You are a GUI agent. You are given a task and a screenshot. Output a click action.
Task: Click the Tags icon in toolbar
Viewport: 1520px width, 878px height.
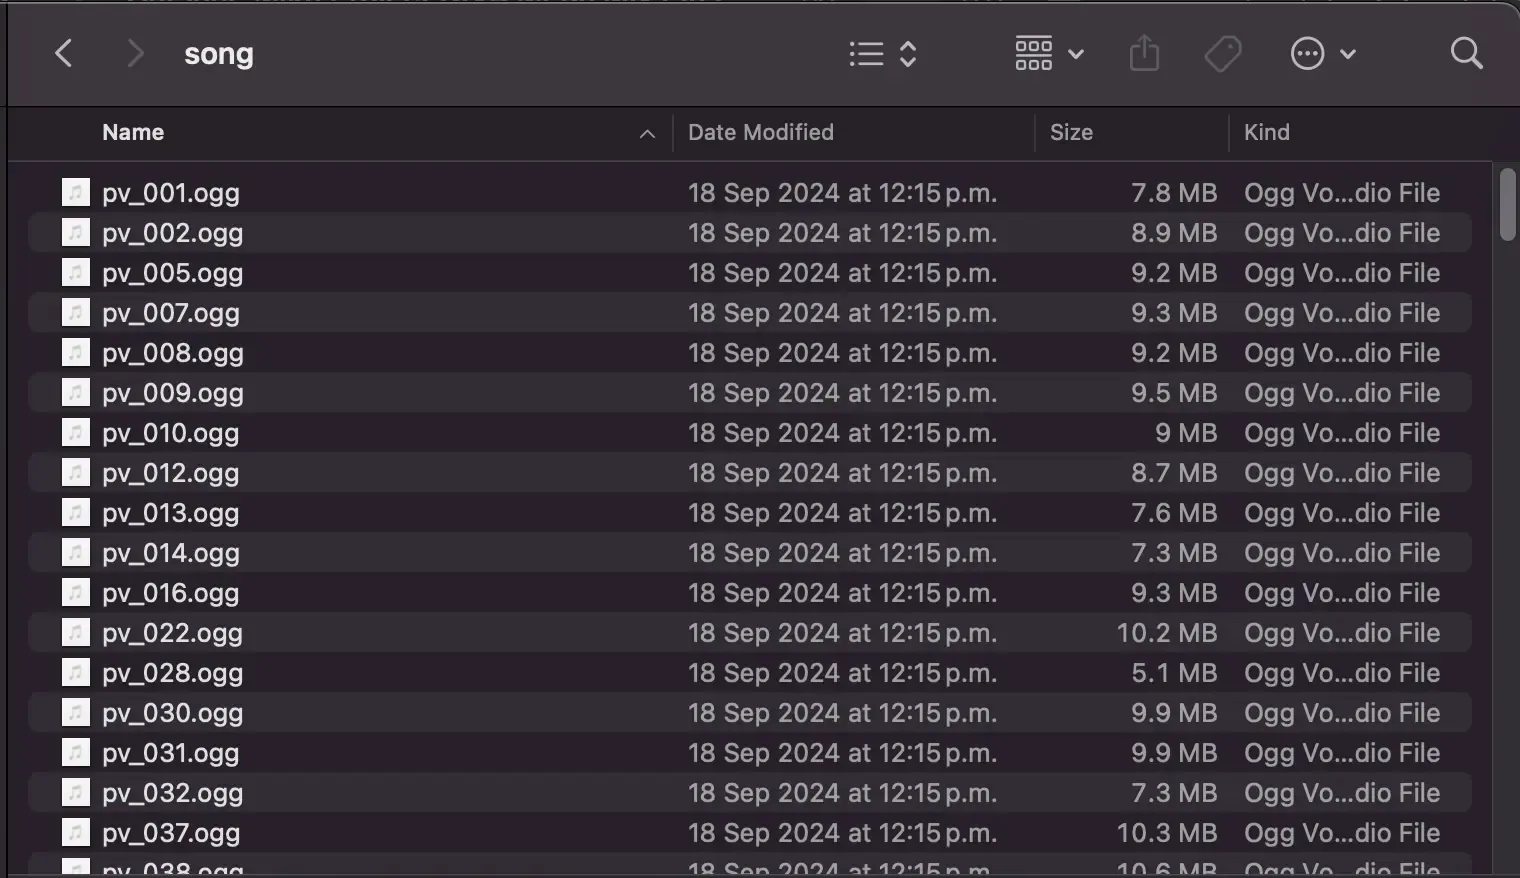(x=1222, y=53)
